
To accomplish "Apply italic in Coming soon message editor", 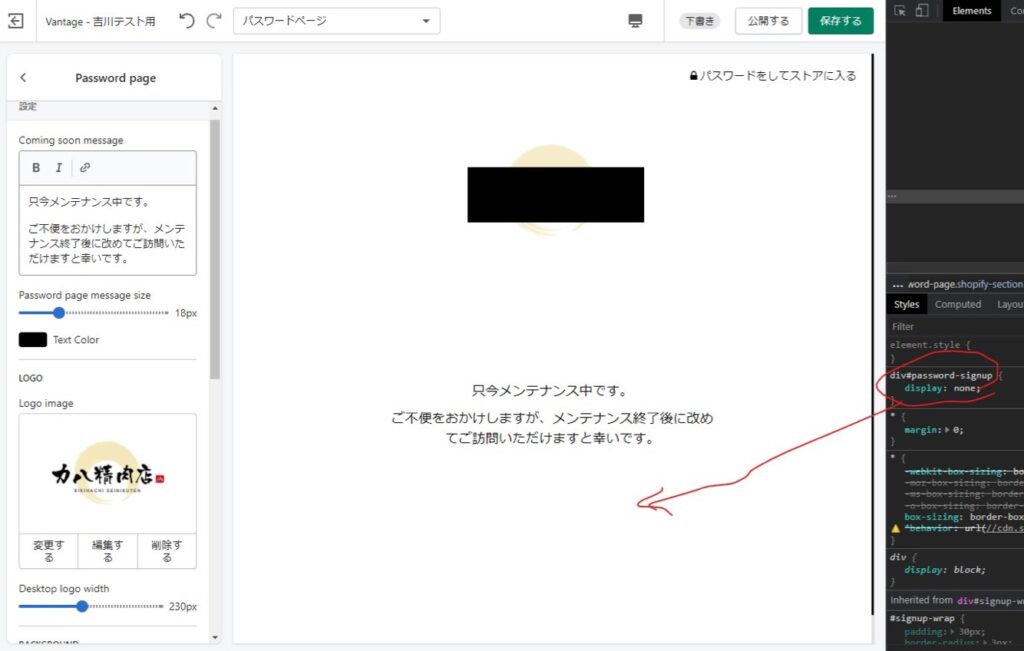I will pos(59,168).
